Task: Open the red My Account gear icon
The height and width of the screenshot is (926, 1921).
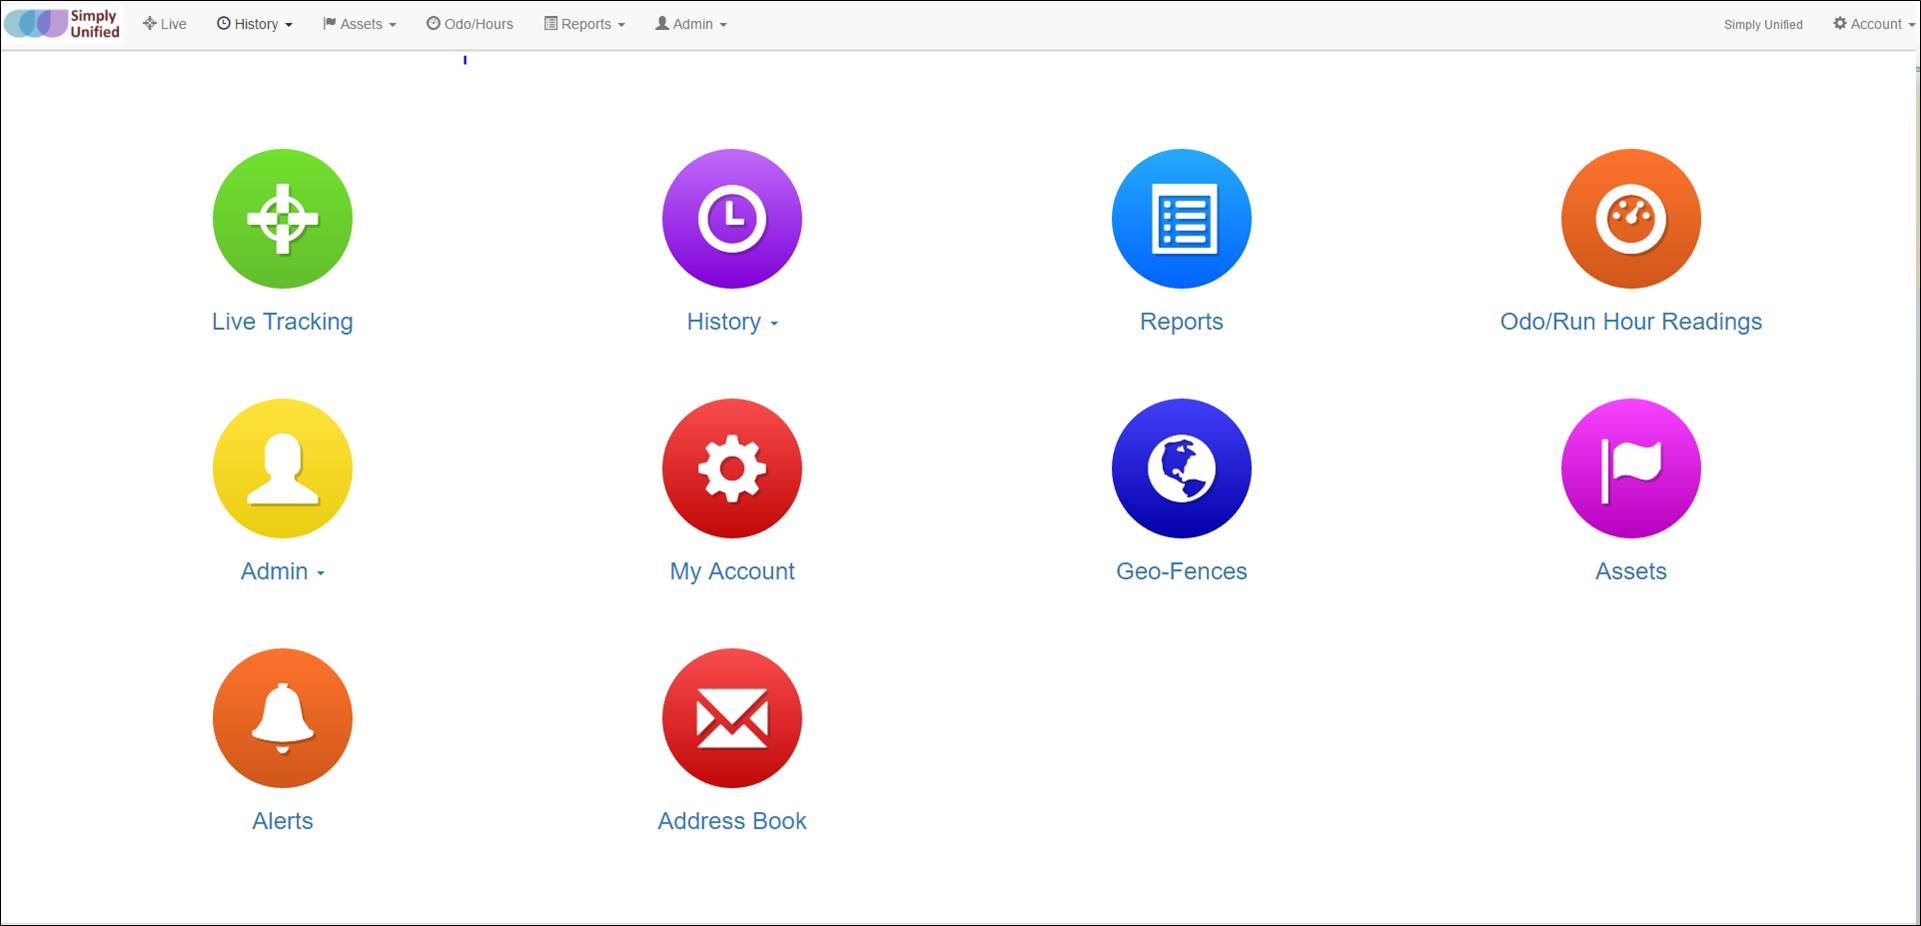Action: [x=732, y=468]
